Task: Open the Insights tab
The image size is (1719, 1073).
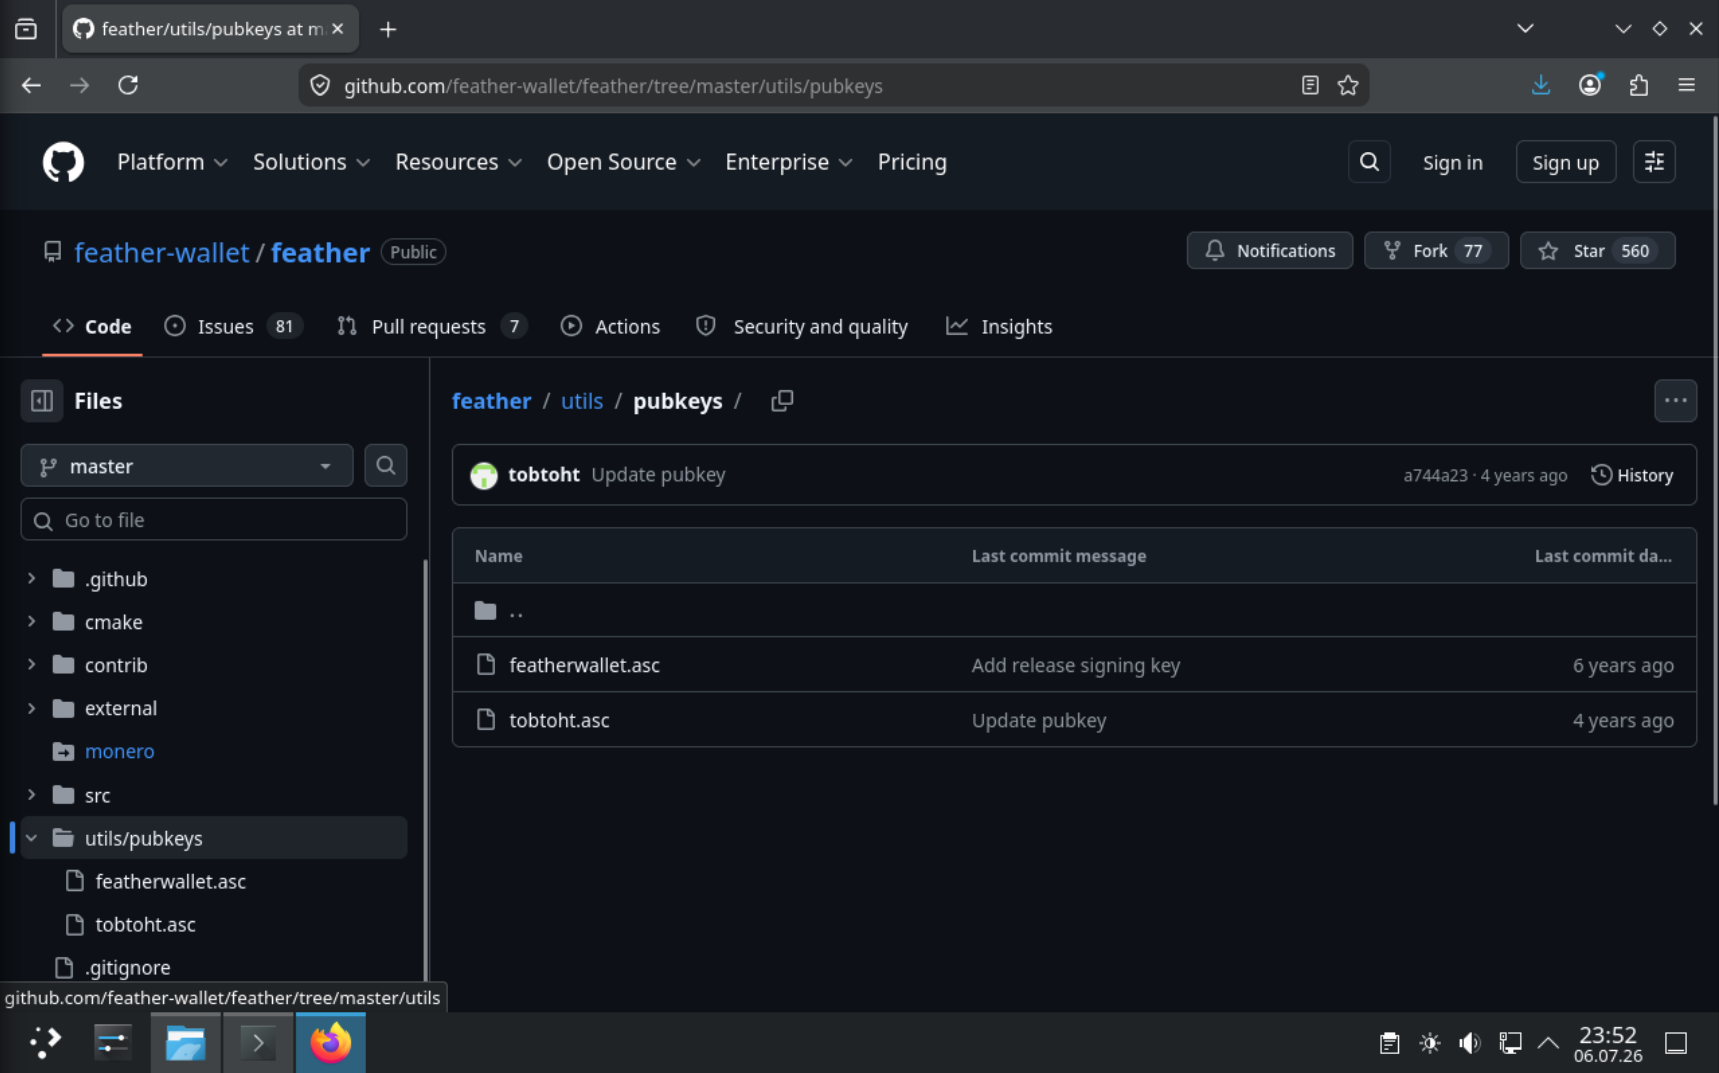Action: [x=999, y=327]
